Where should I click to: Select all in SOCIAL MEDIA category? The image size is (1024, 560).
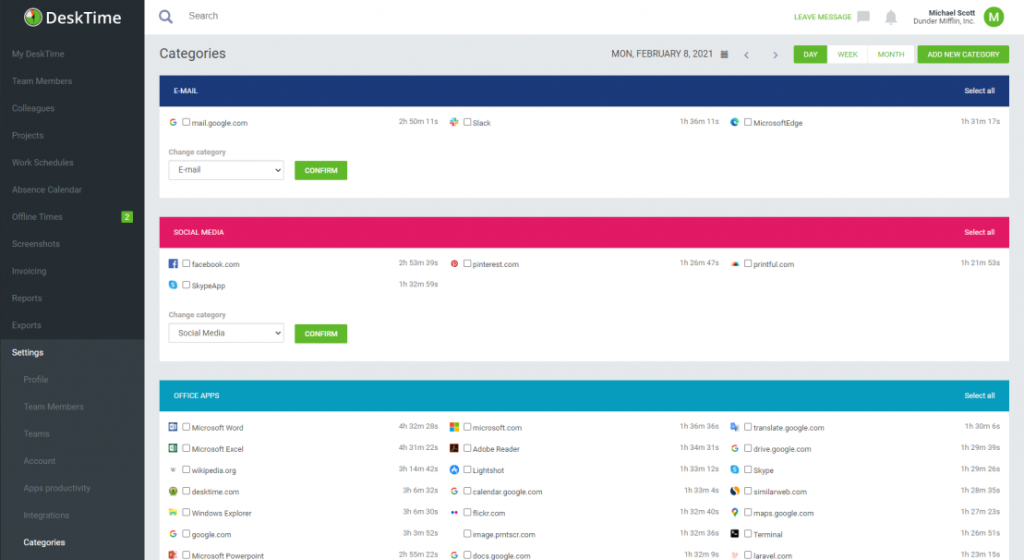coord(979,232)
